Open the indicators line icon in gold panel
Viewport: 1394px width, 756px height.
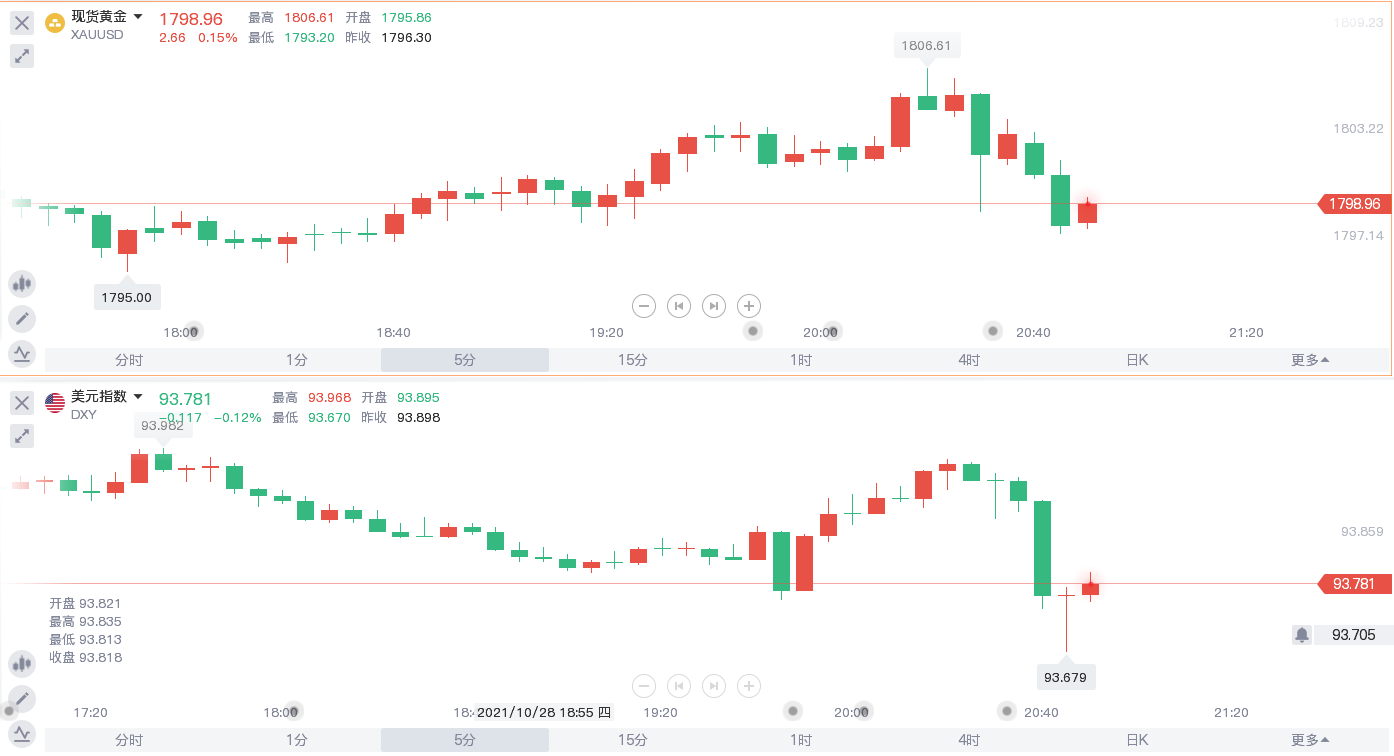click(x=22, y=353)
